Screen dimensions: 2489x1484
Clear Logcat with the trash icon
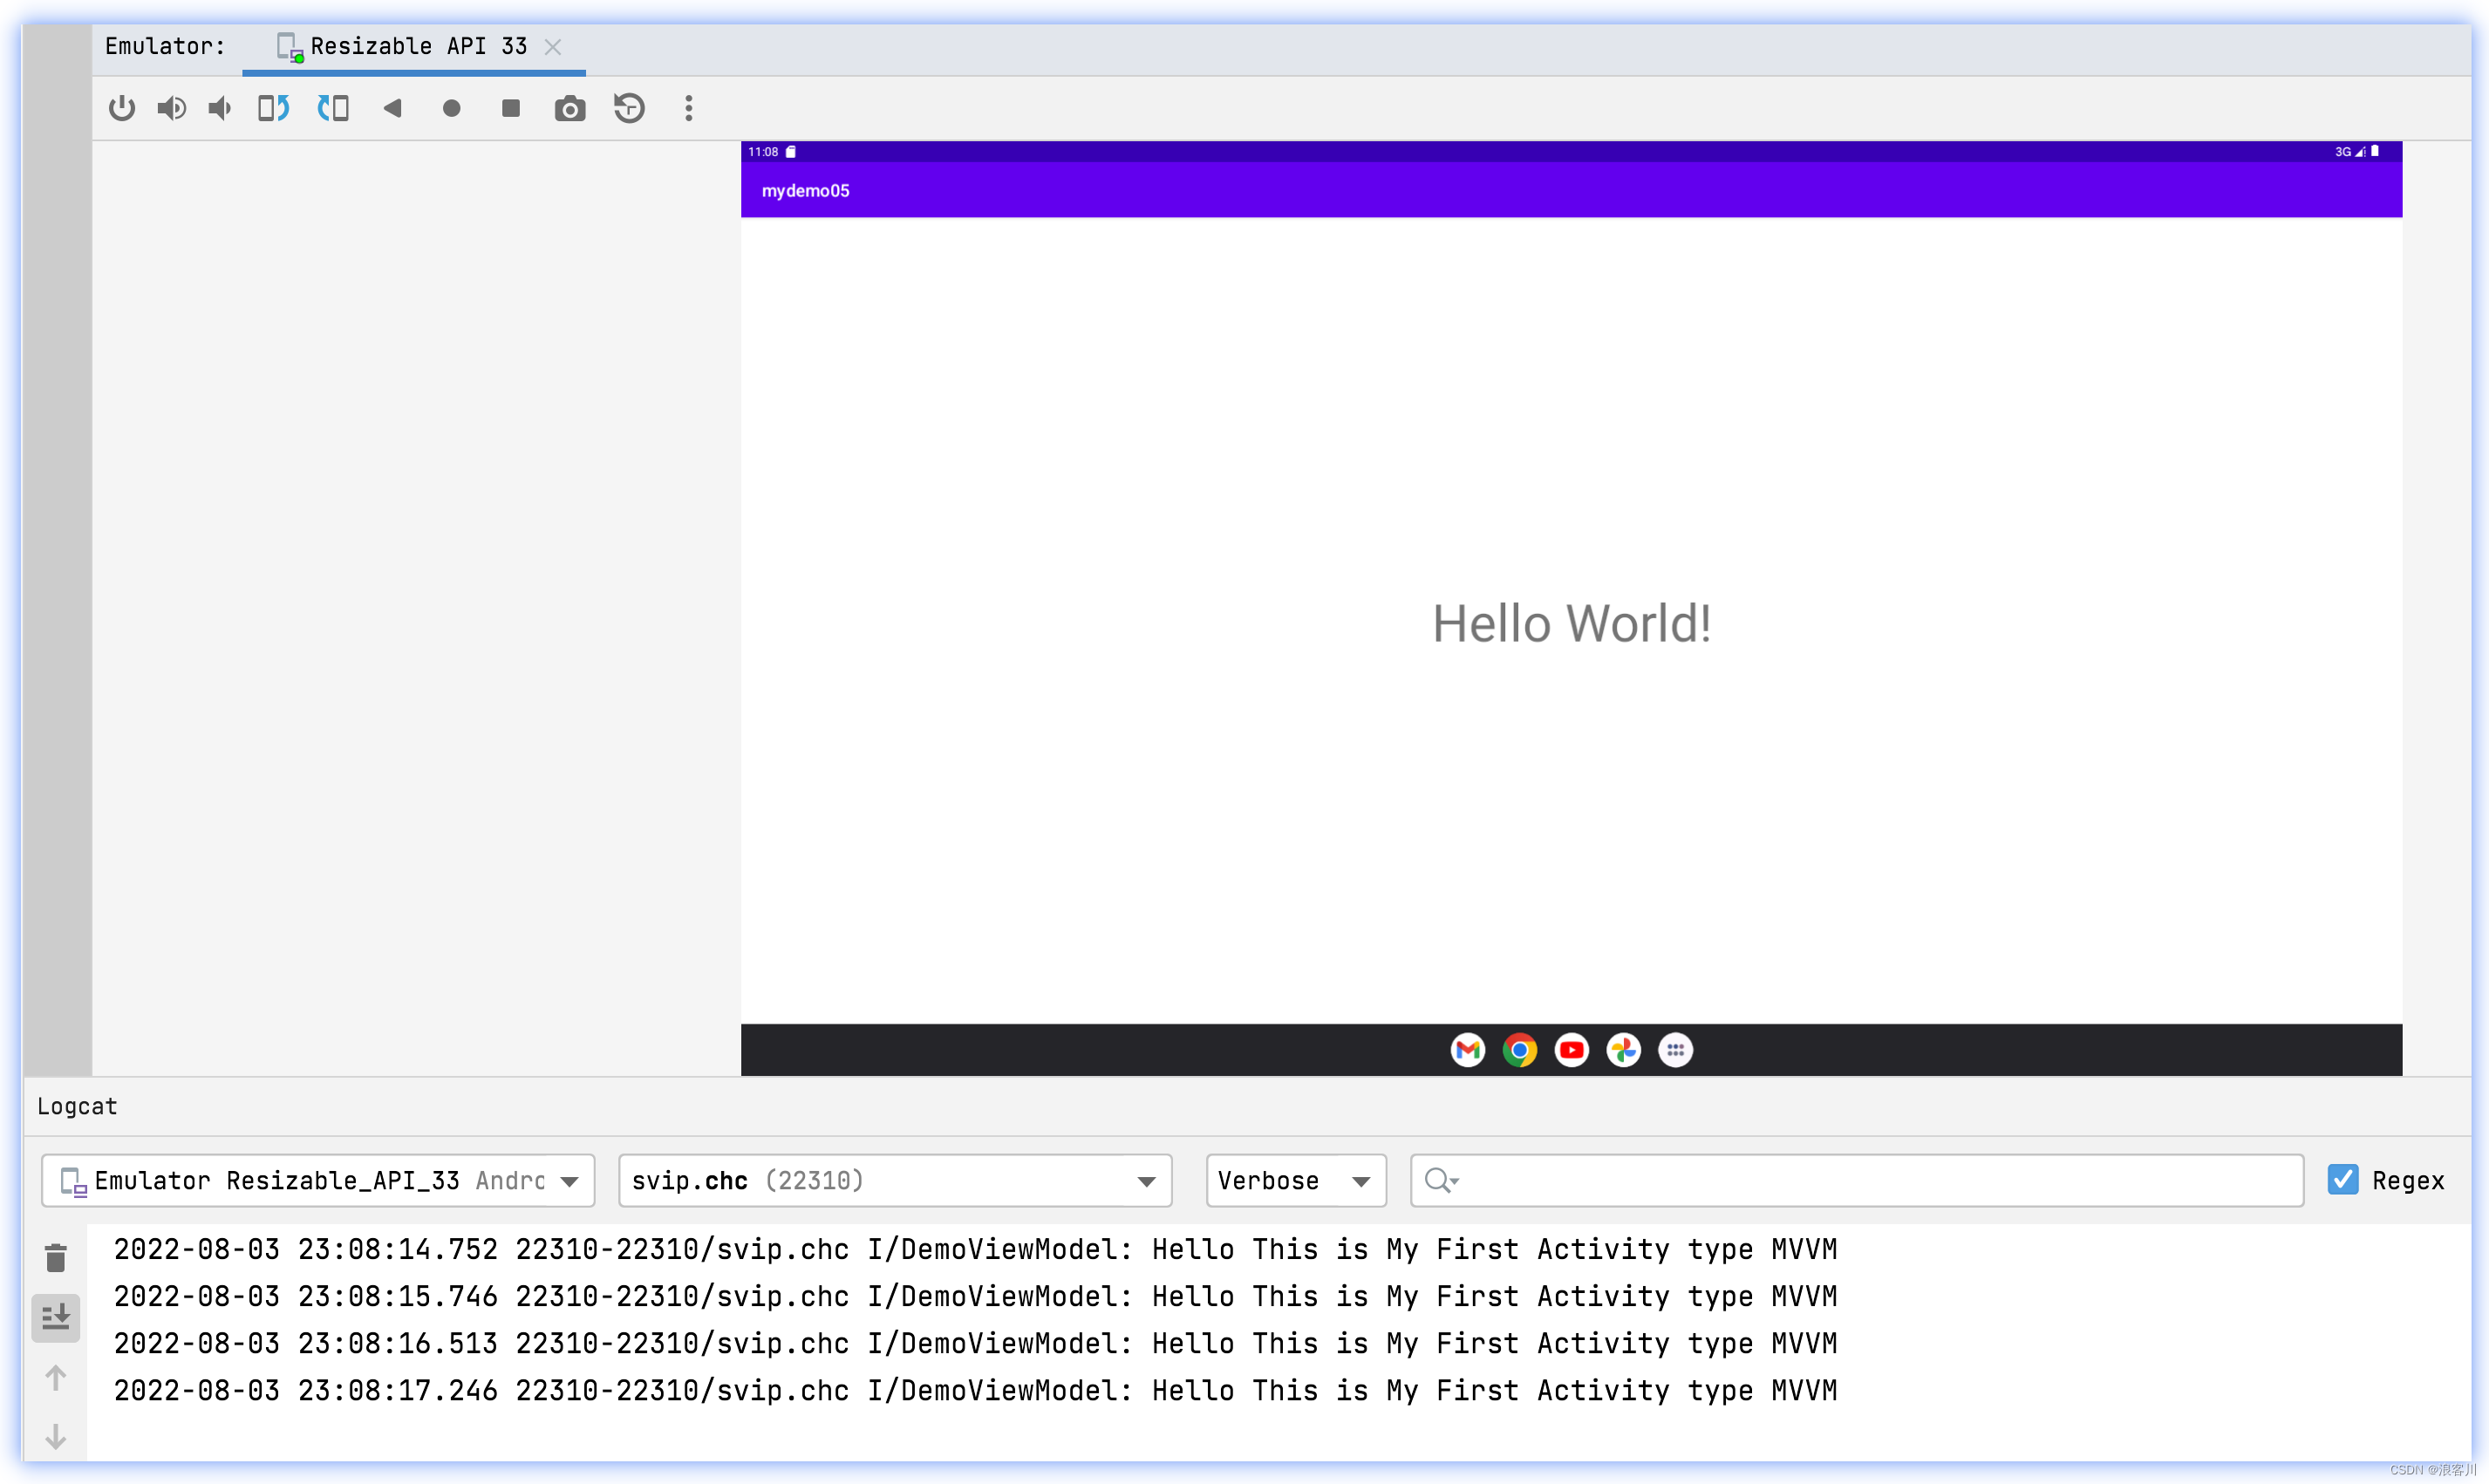[x=56, y=1258]
